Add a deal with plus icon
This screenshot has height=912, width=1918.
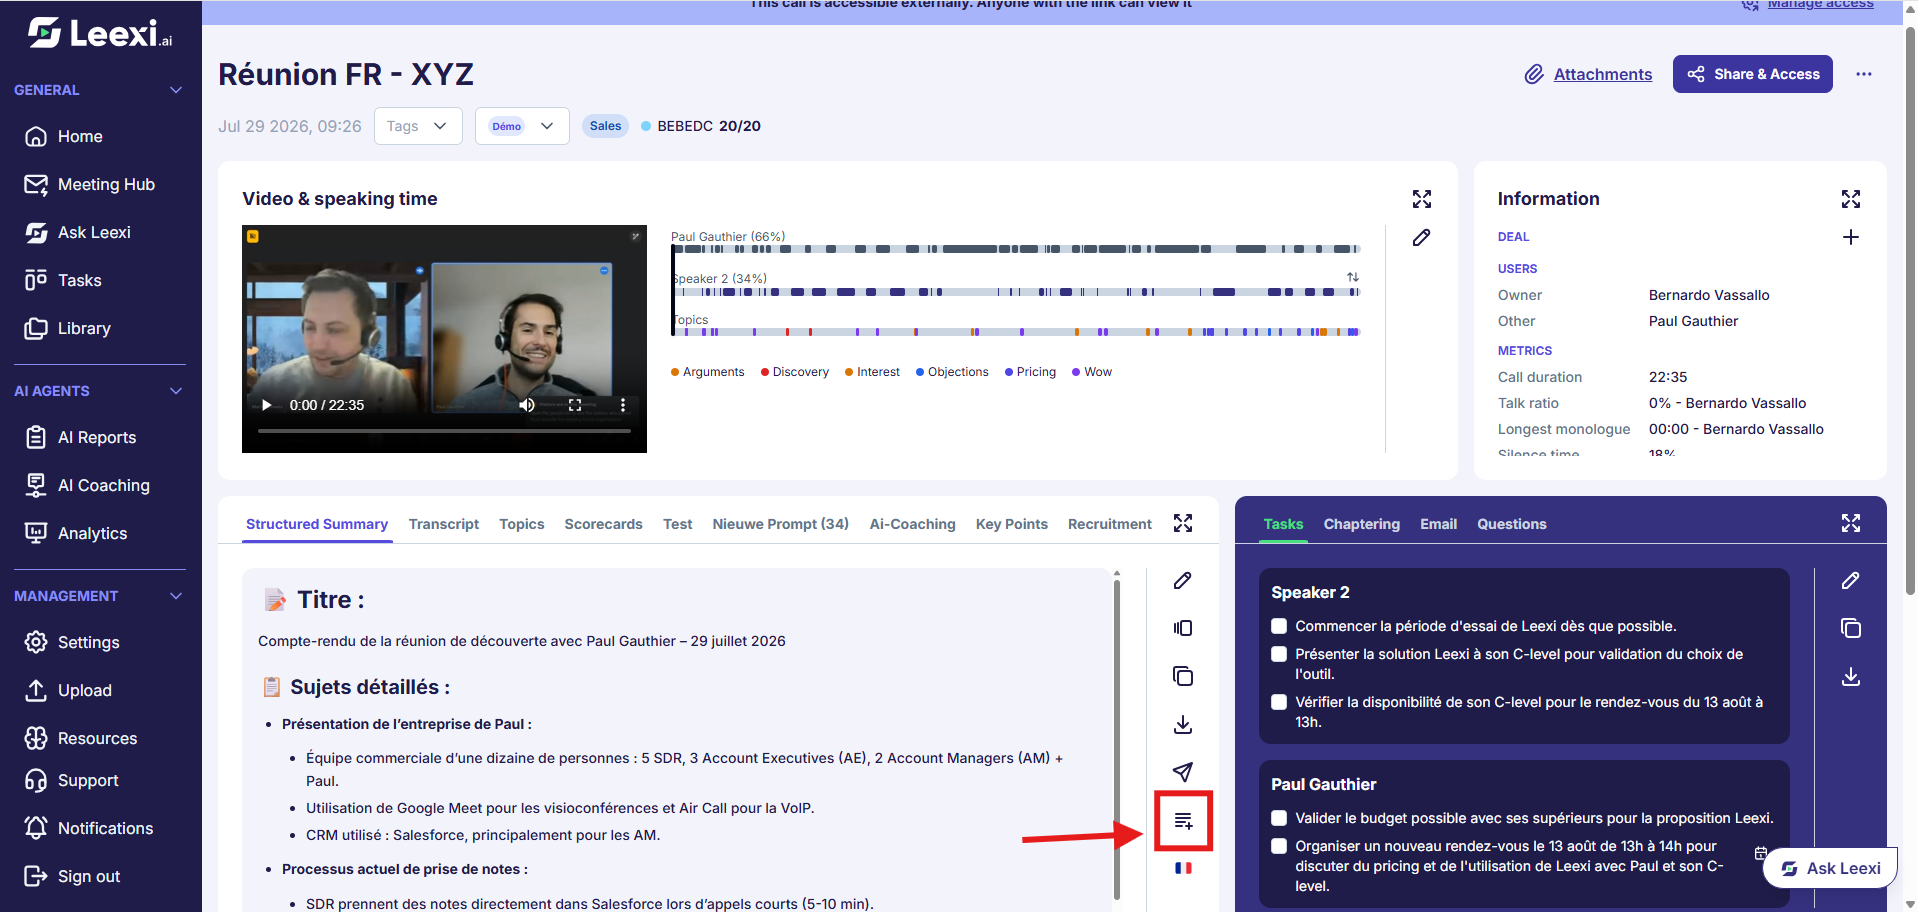coord(1850,237)
